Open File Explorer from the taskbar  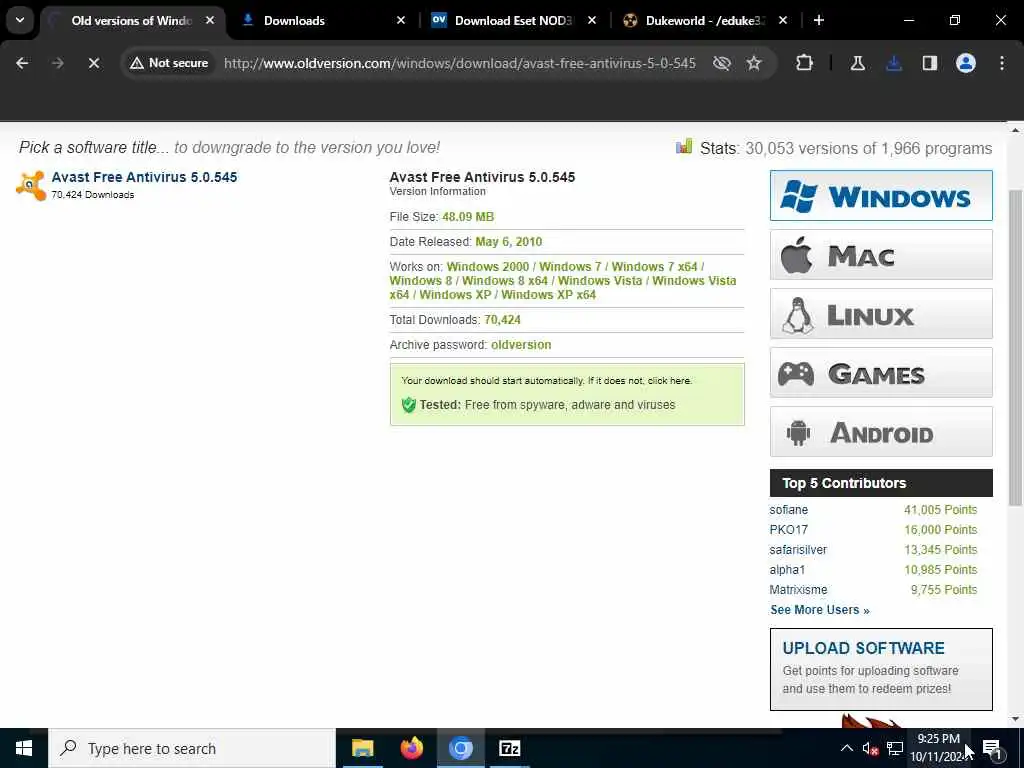point(362,748)
